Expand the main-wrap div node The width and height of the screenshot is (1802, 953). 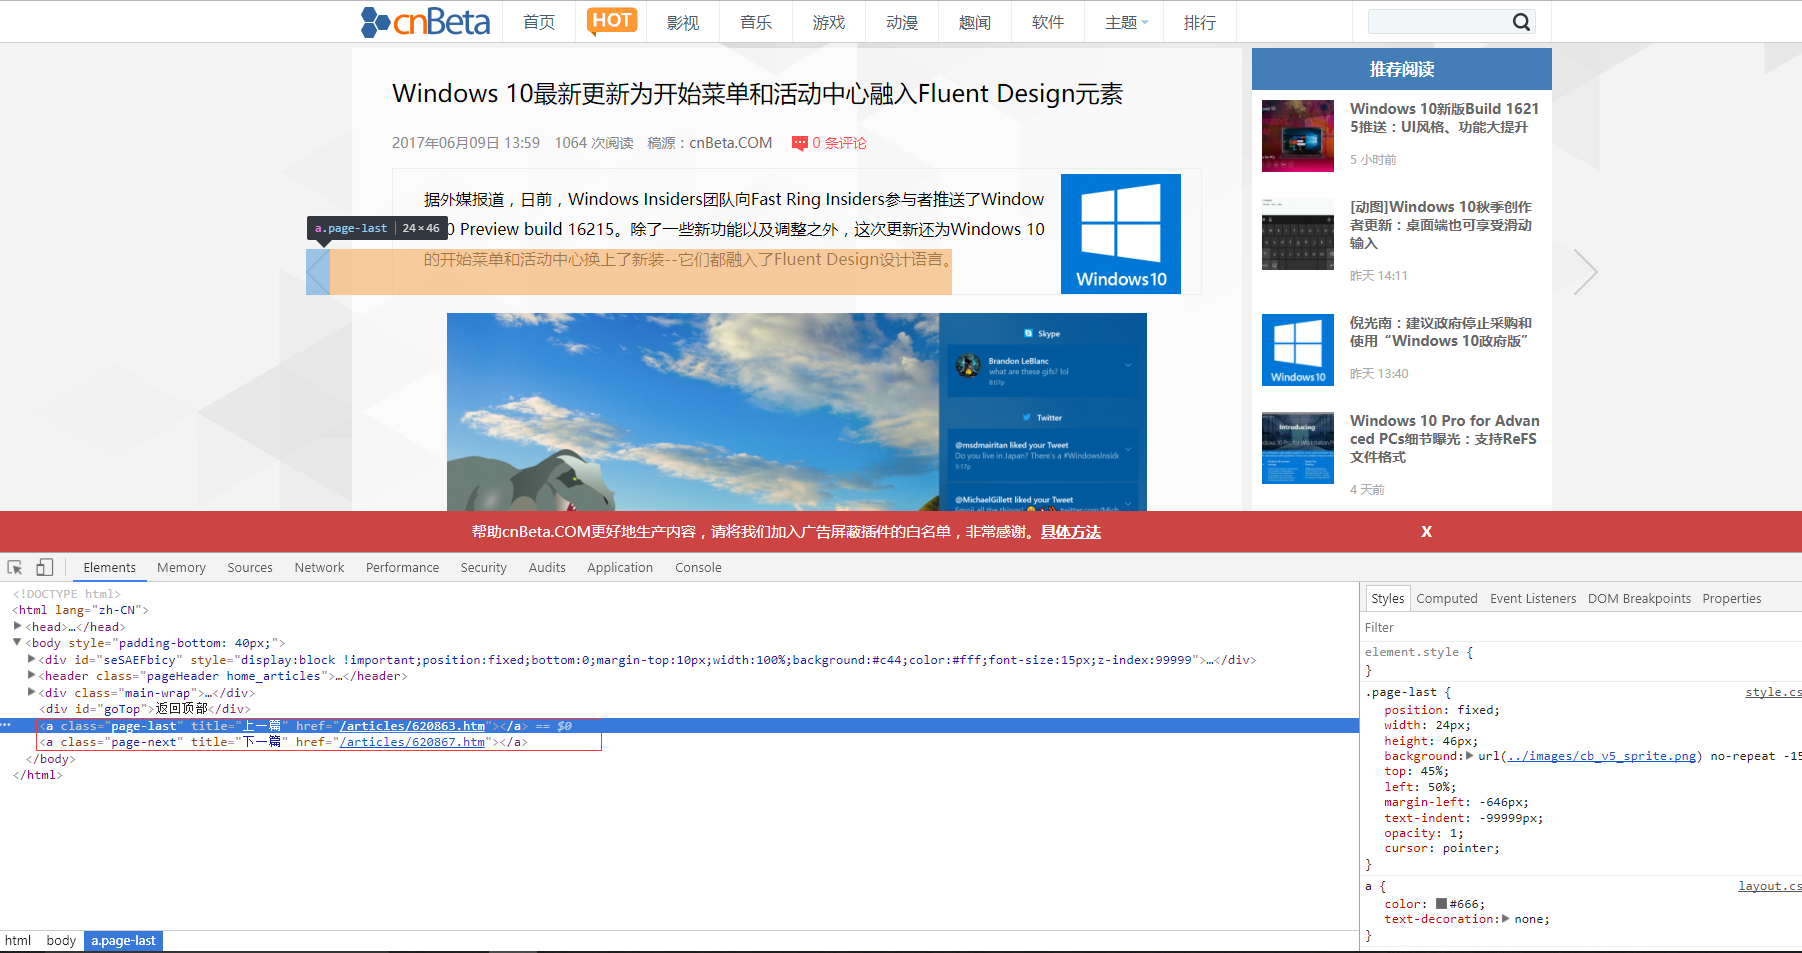click(x=32, y=692)
